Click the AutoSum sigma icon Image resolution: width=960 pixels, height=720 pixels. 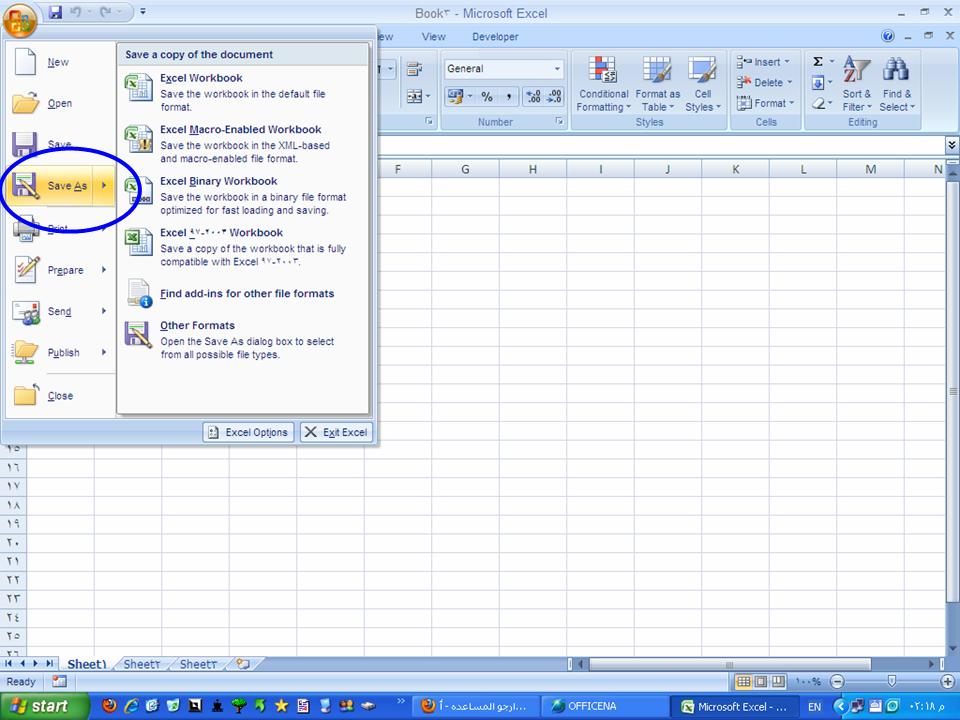click(x=817, y=62)
